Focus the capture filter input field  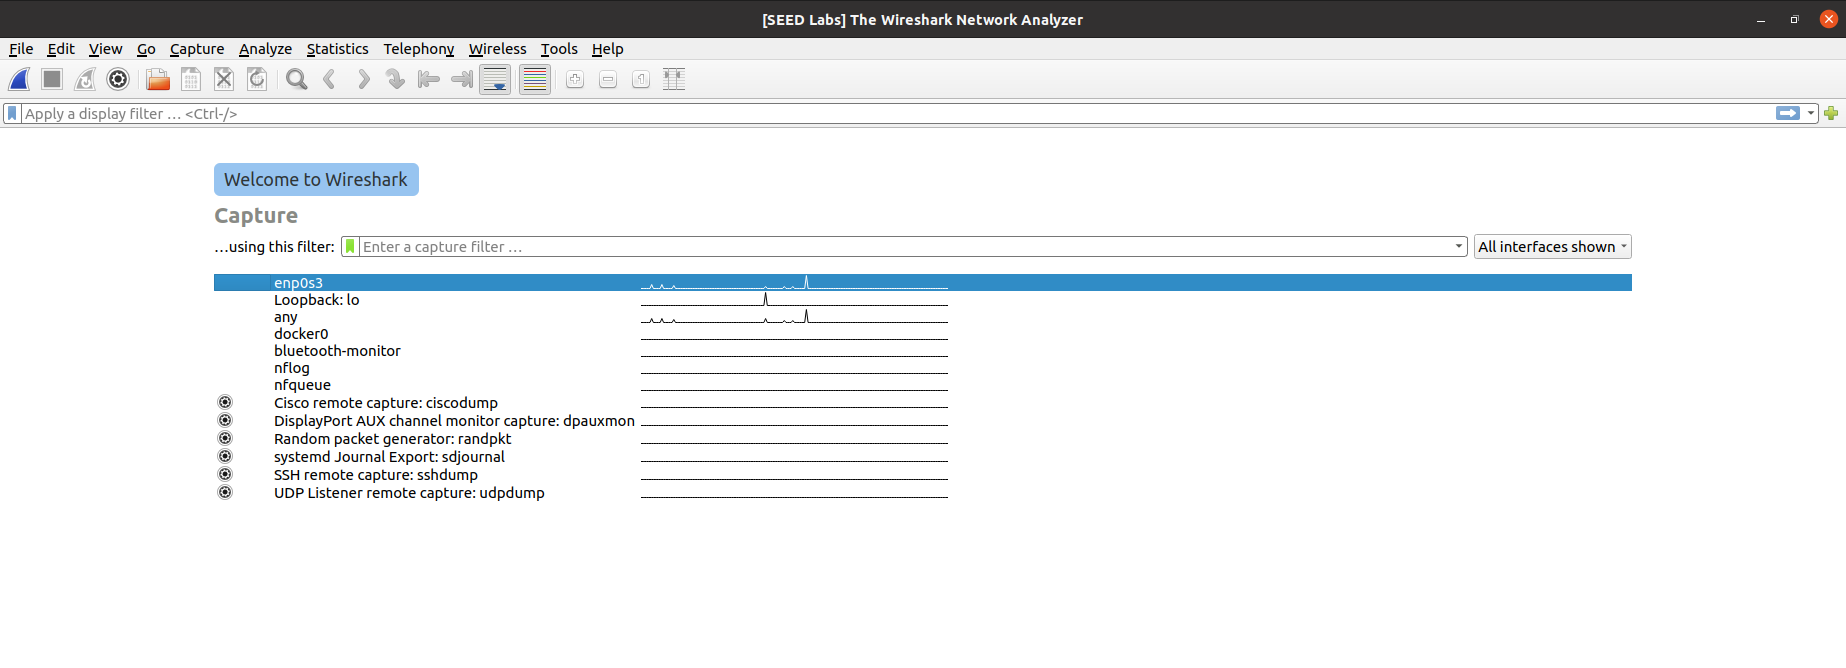[x=905, y=247]
